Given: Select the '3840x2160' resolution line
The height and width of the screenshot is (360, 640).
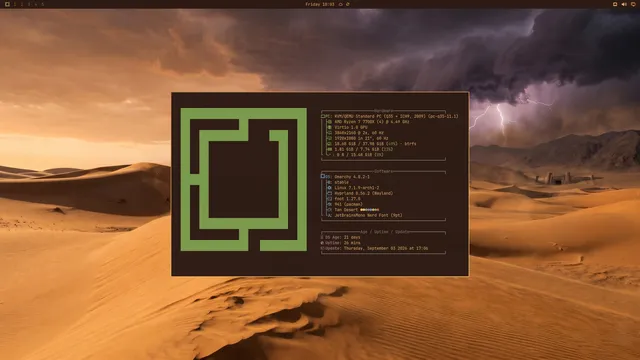Looking at the screenshot, I should (x=359, y=133).
